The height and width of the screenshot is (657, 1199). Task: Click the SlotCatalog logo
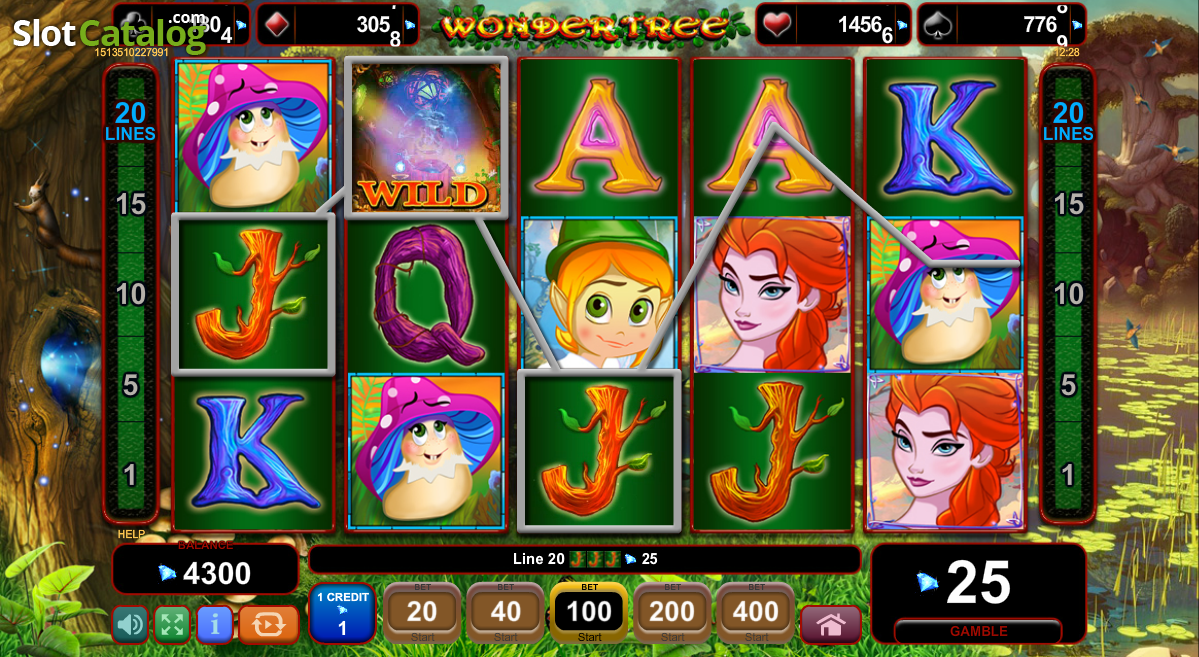[109, 32]
